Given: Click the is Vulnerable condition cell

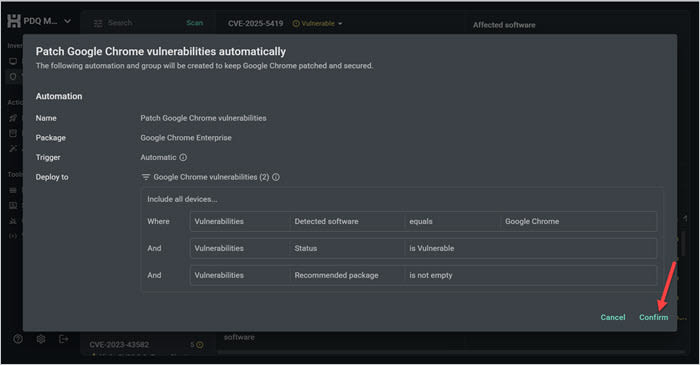Looking at the screenshot, I should [530, 248].
